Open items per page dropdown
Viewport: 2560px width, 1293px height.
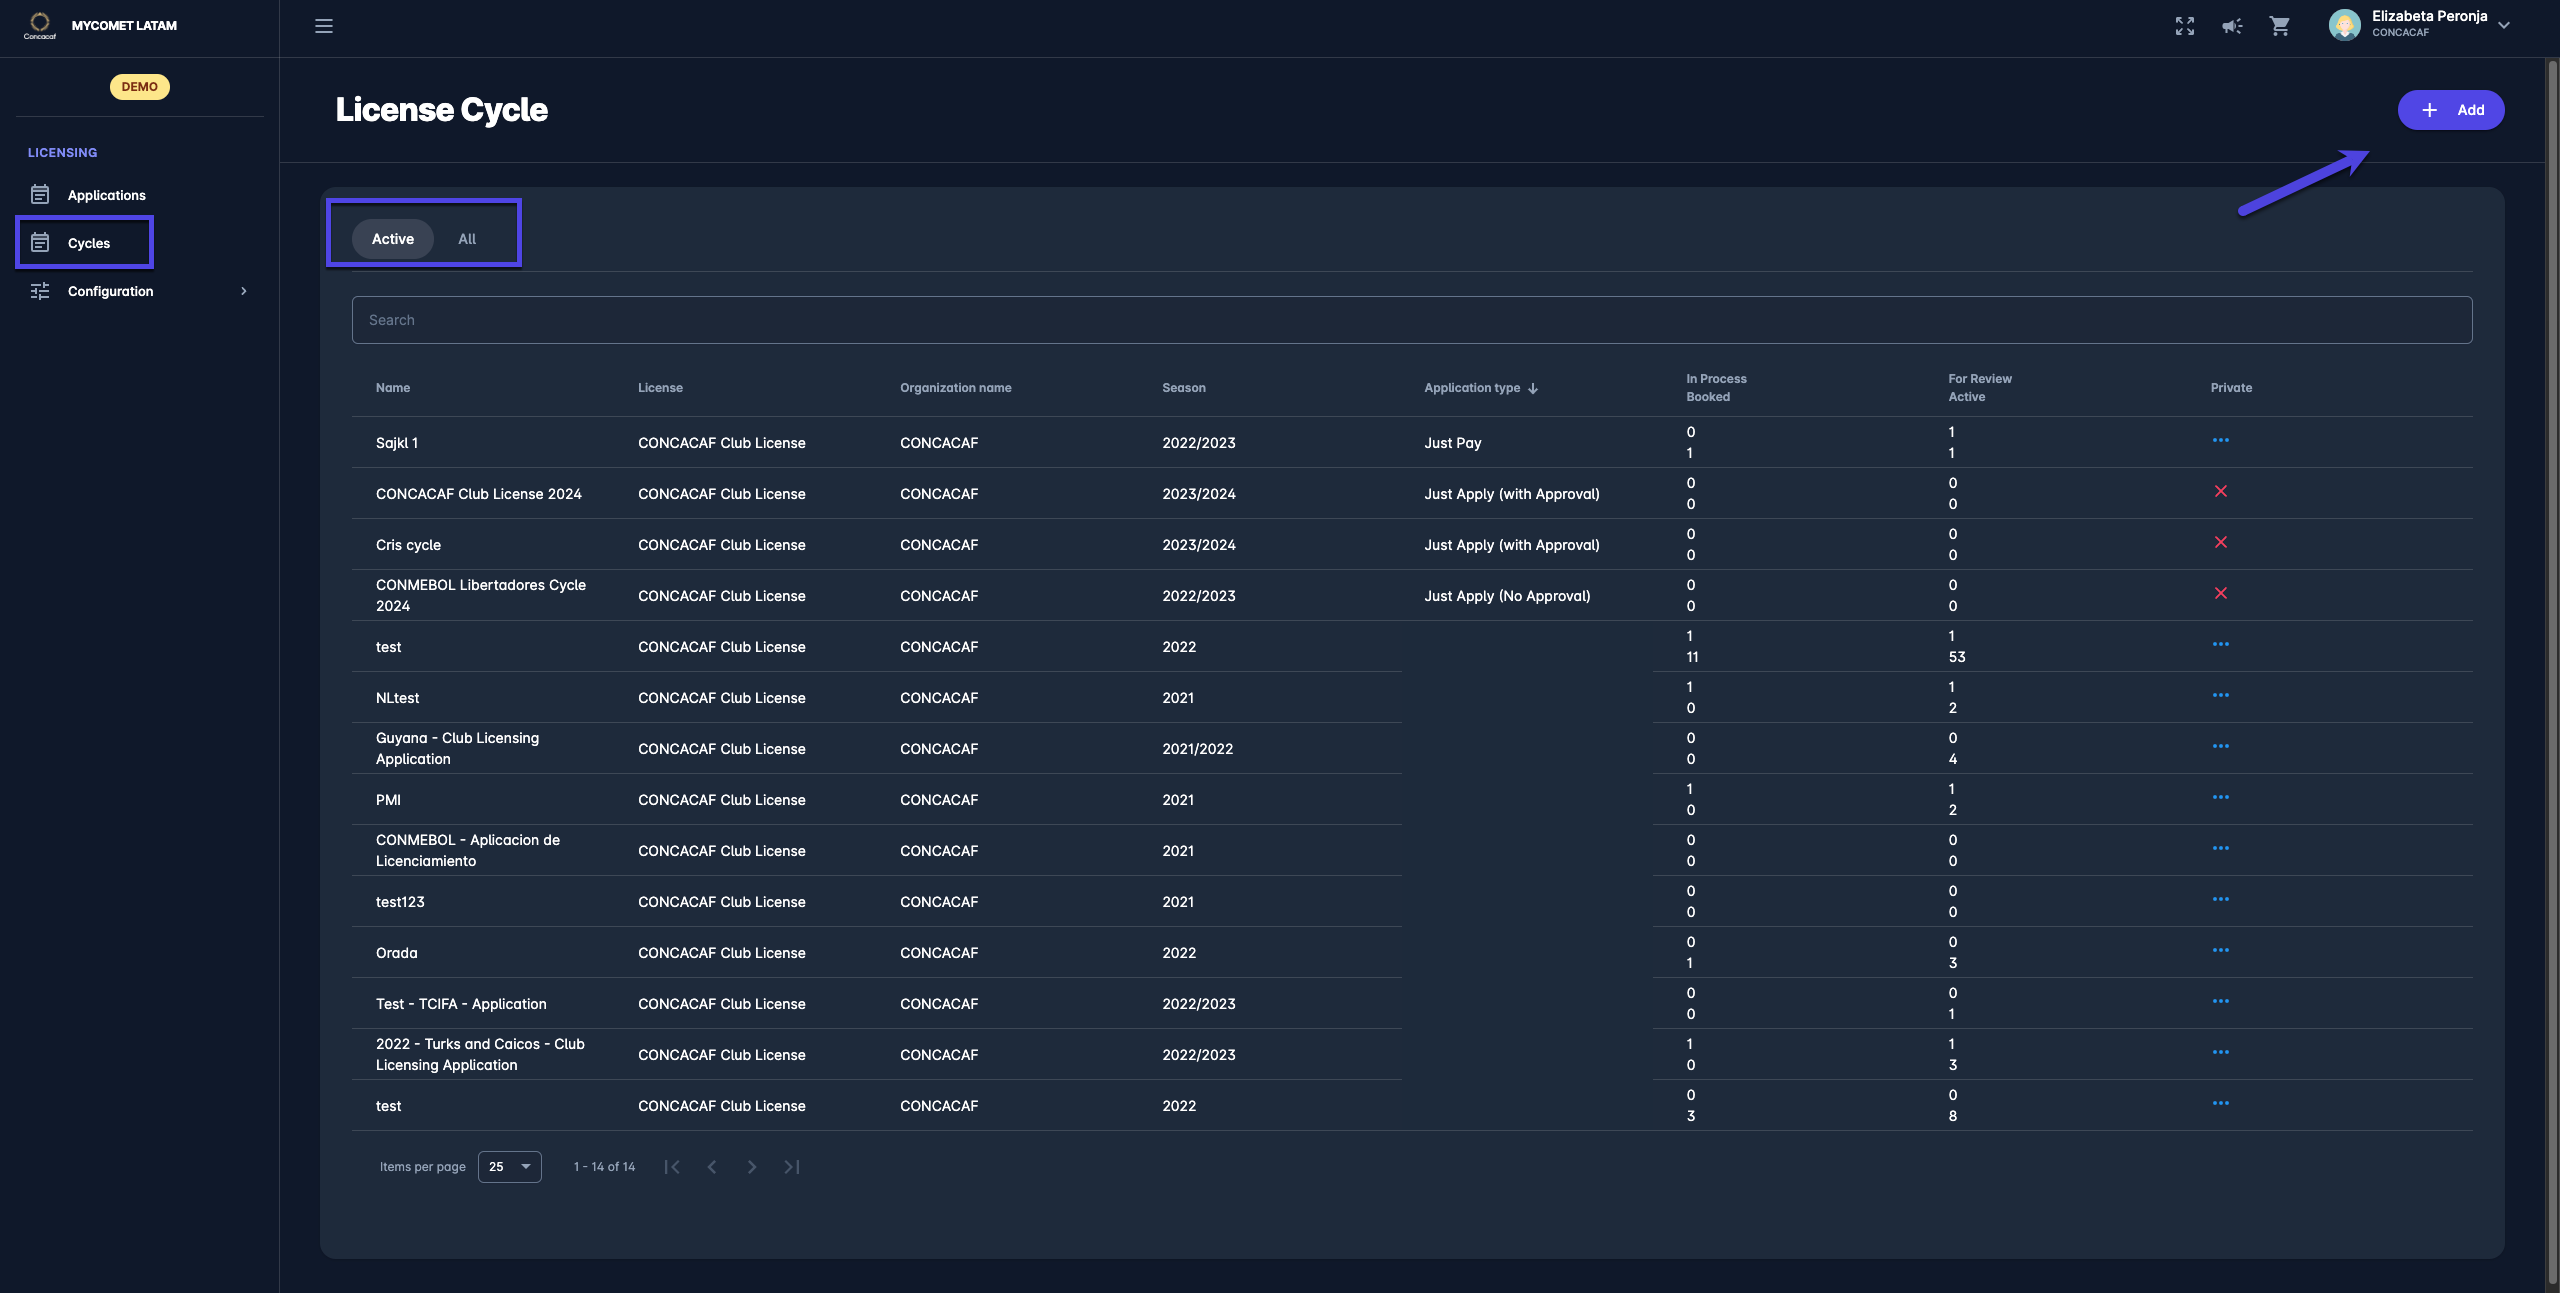pyautogui.click(x=509, y=1167)
